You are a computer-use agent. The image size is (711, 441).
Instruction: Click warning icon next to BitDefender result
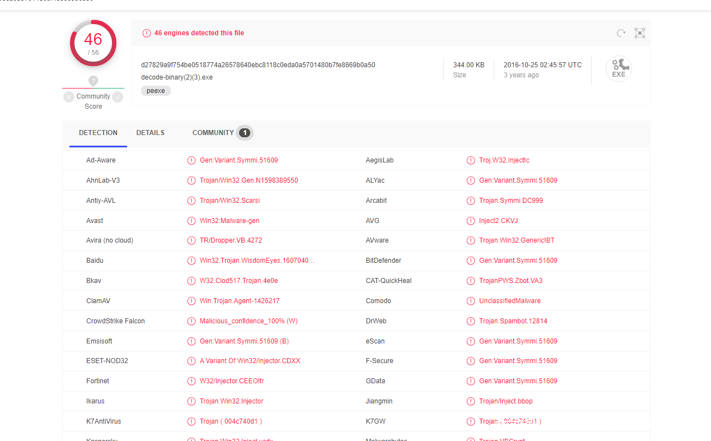(x=471, y=261)
